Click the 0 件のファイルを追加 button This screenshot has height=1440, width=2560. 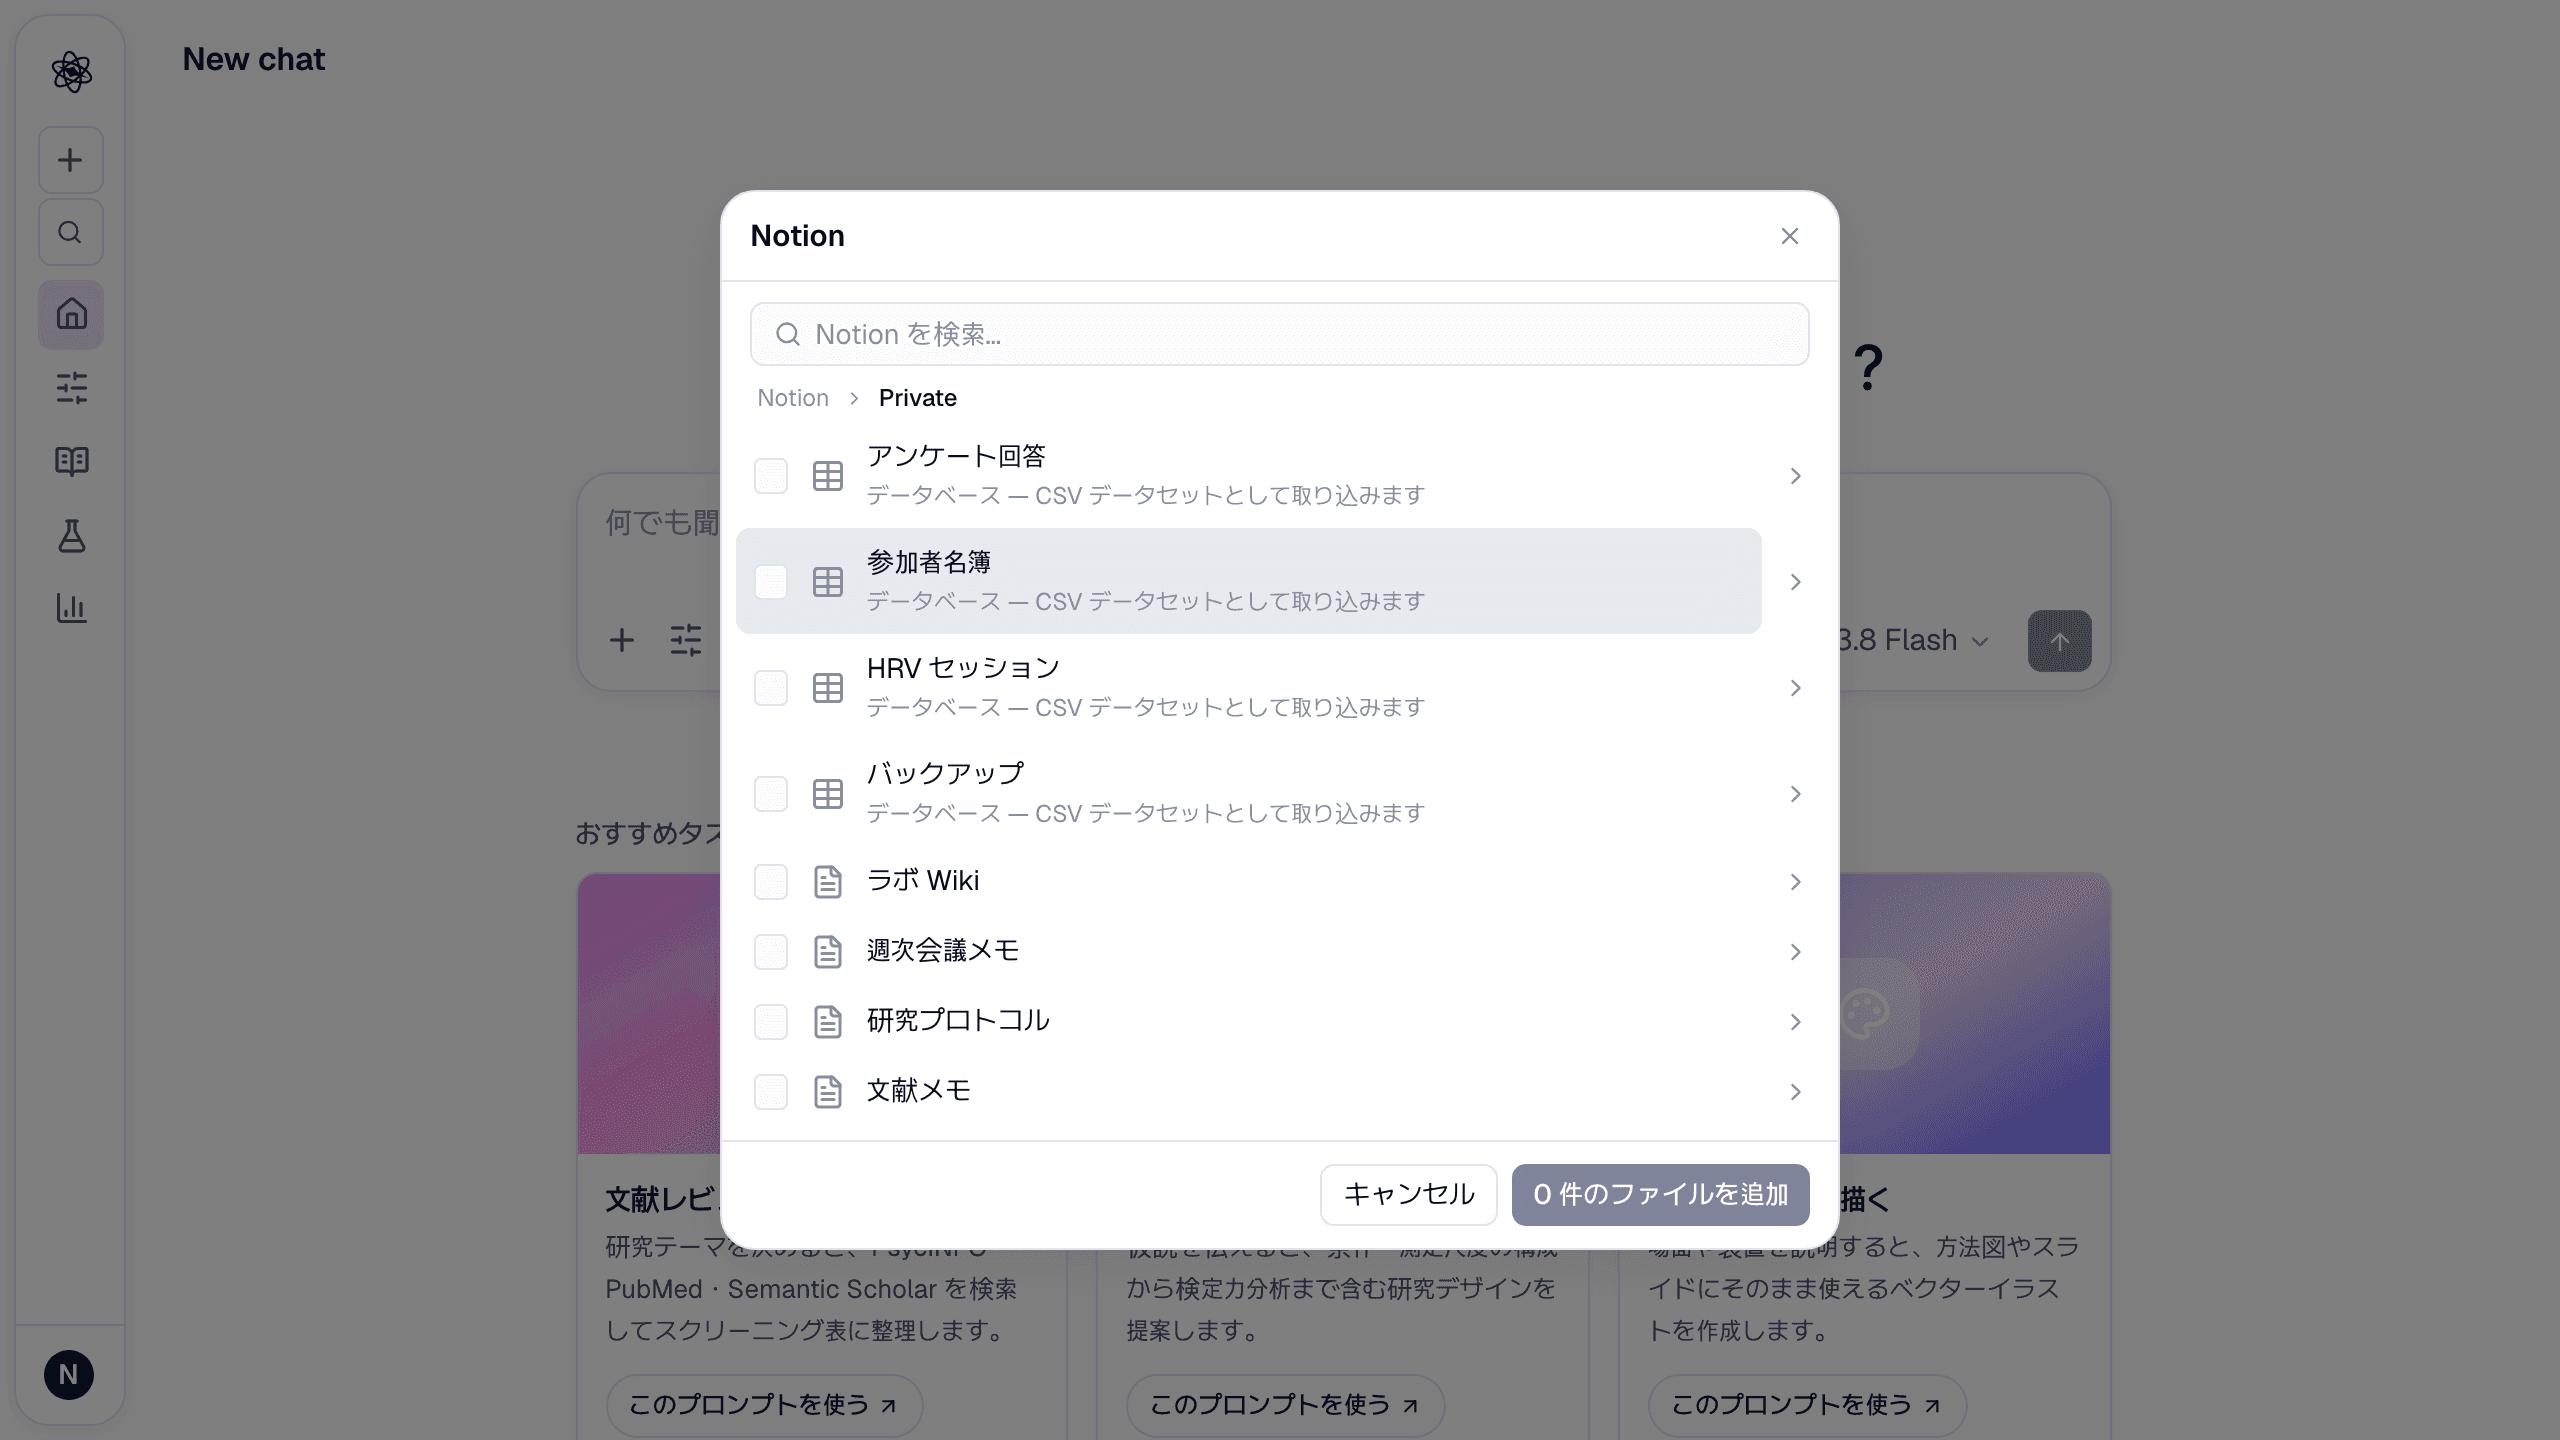(x=1660, y=1194)
